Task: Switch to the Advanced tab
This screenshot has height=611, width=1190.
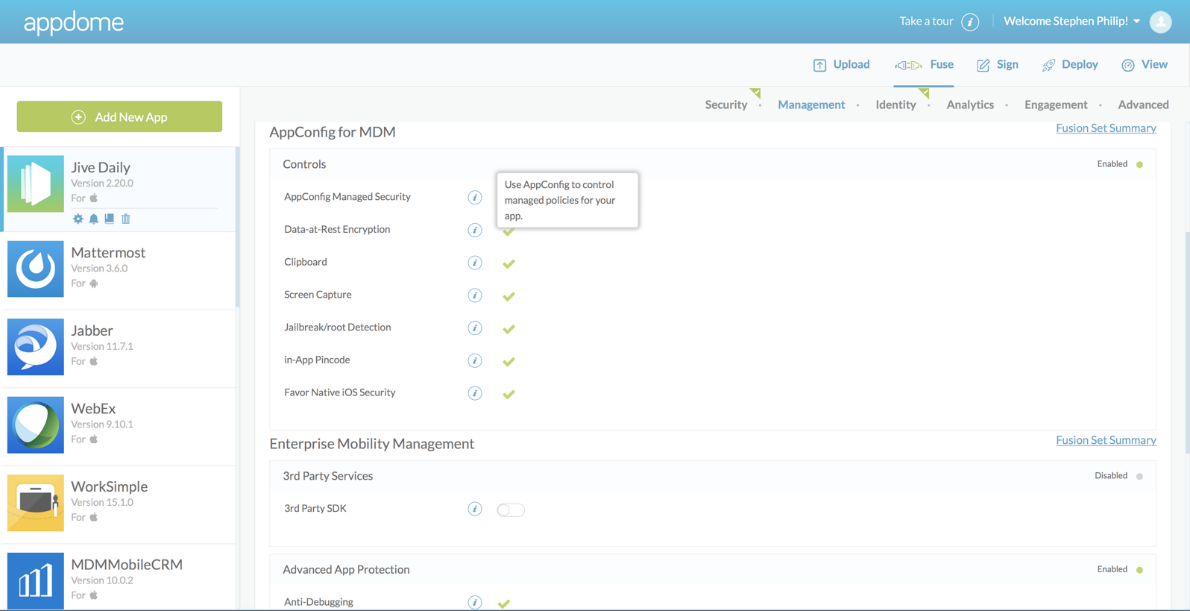Action: pos(1143,105)
